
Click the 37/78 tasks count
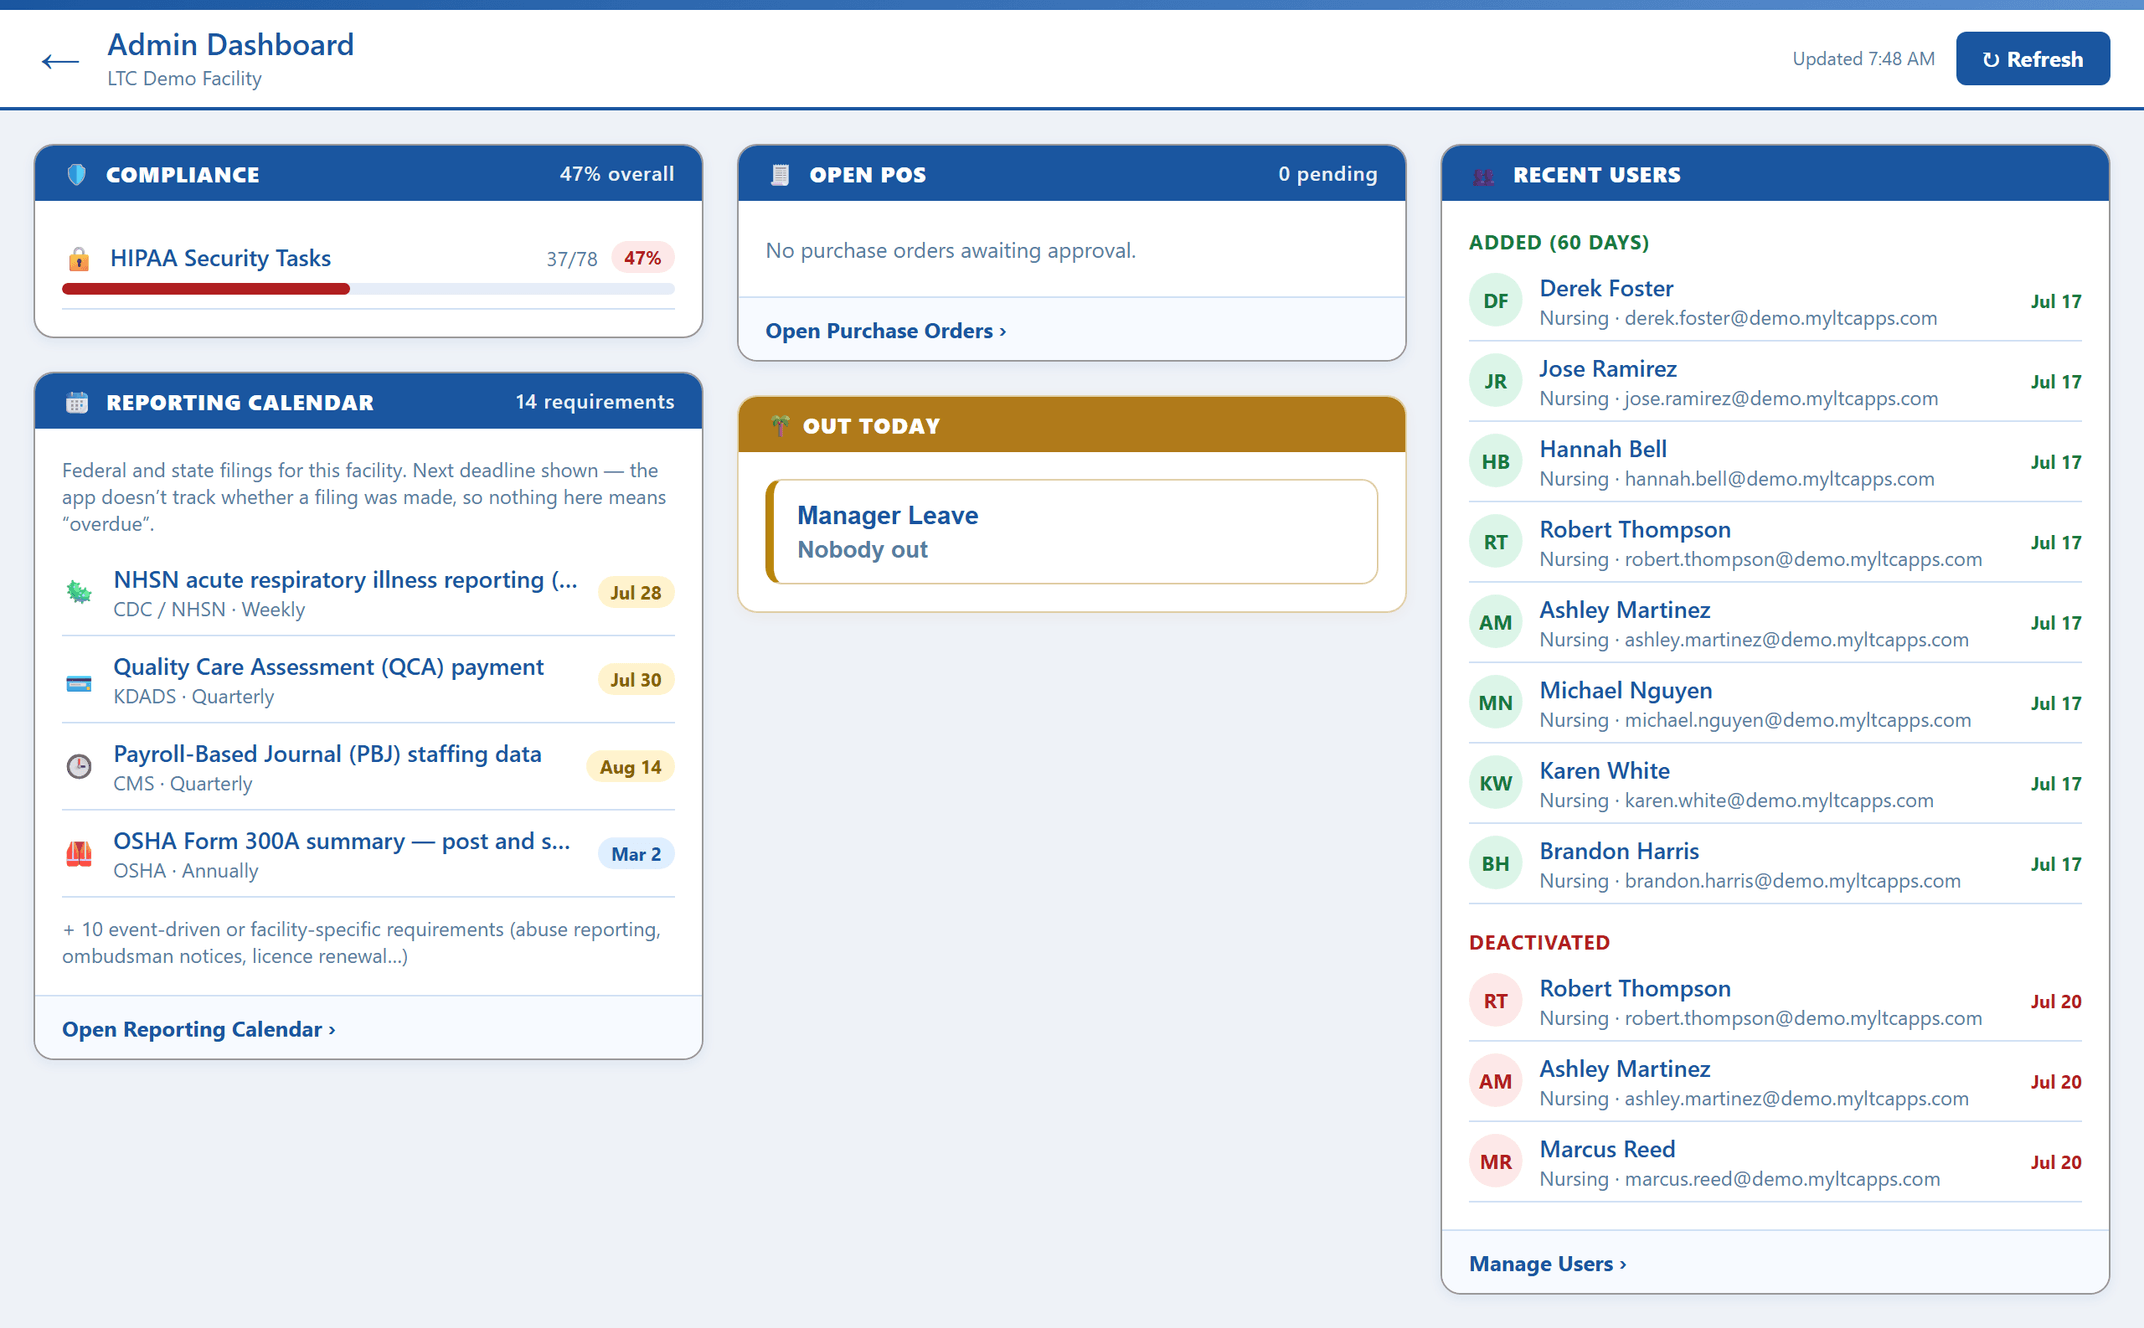572,259
